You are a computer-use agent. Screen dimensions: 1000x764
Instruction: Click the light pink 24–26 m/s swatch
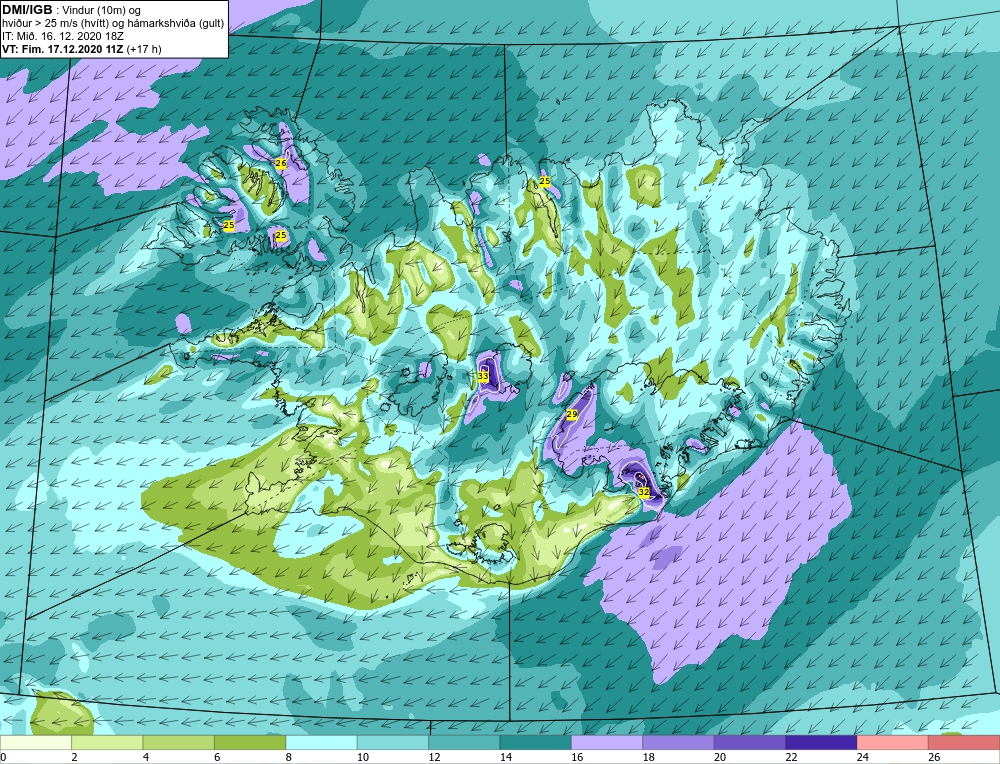893,743
